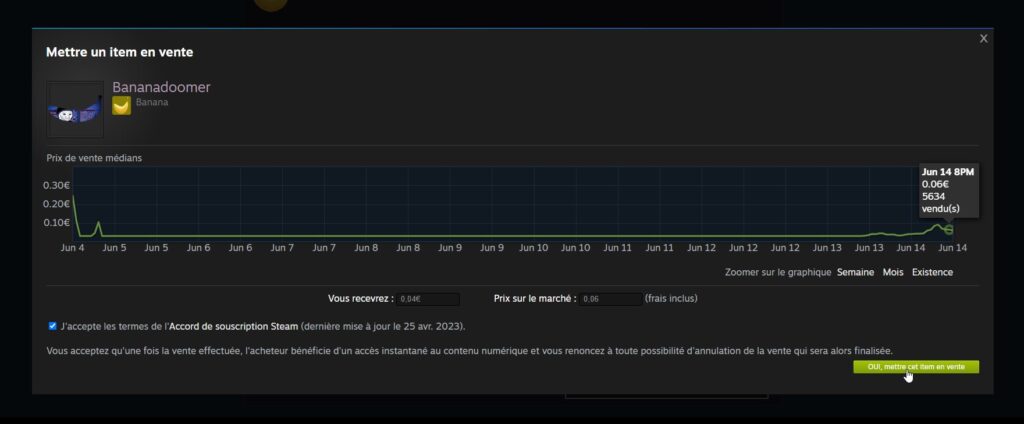Close the sell item dialog
1024x424 pixels.
pyautogui.click(x=984, y=39)
